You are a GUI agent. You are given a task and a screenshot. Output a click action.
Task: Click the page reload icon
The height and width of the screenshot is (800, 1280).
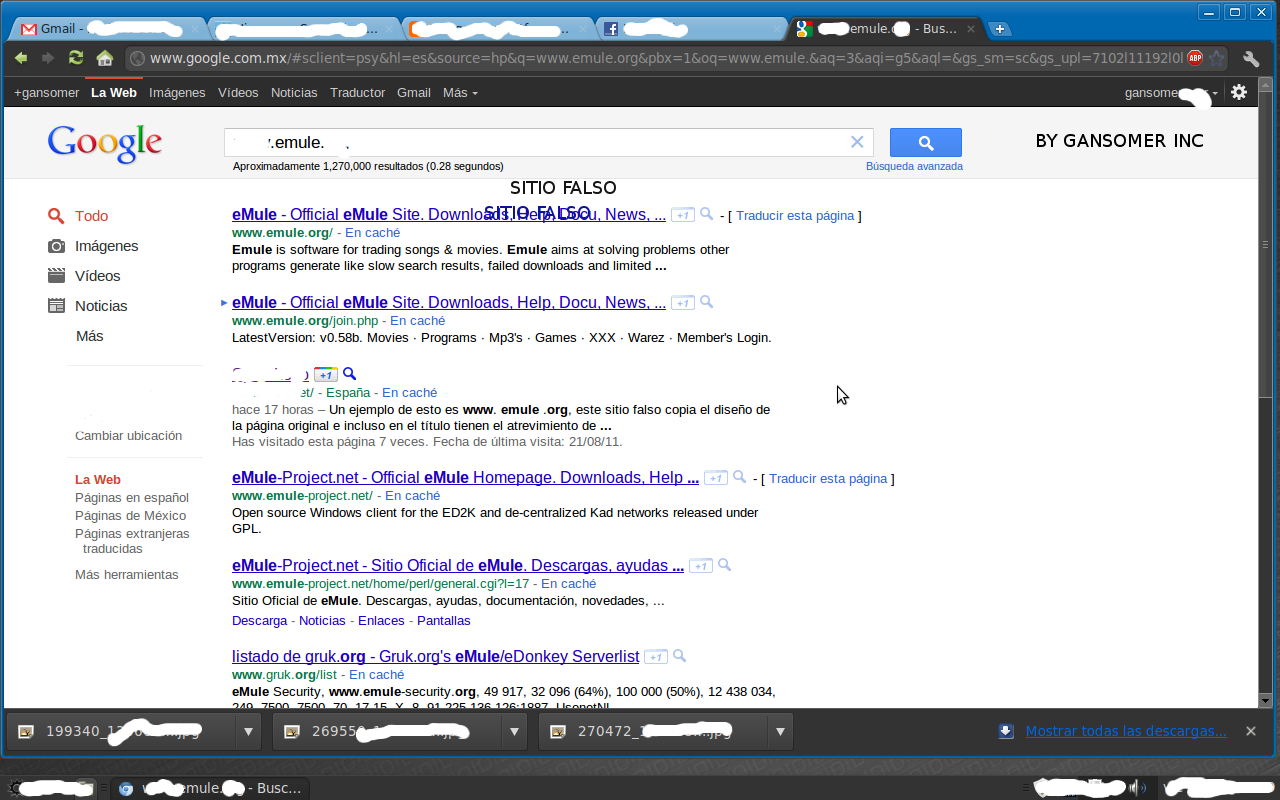click(75, 59)
